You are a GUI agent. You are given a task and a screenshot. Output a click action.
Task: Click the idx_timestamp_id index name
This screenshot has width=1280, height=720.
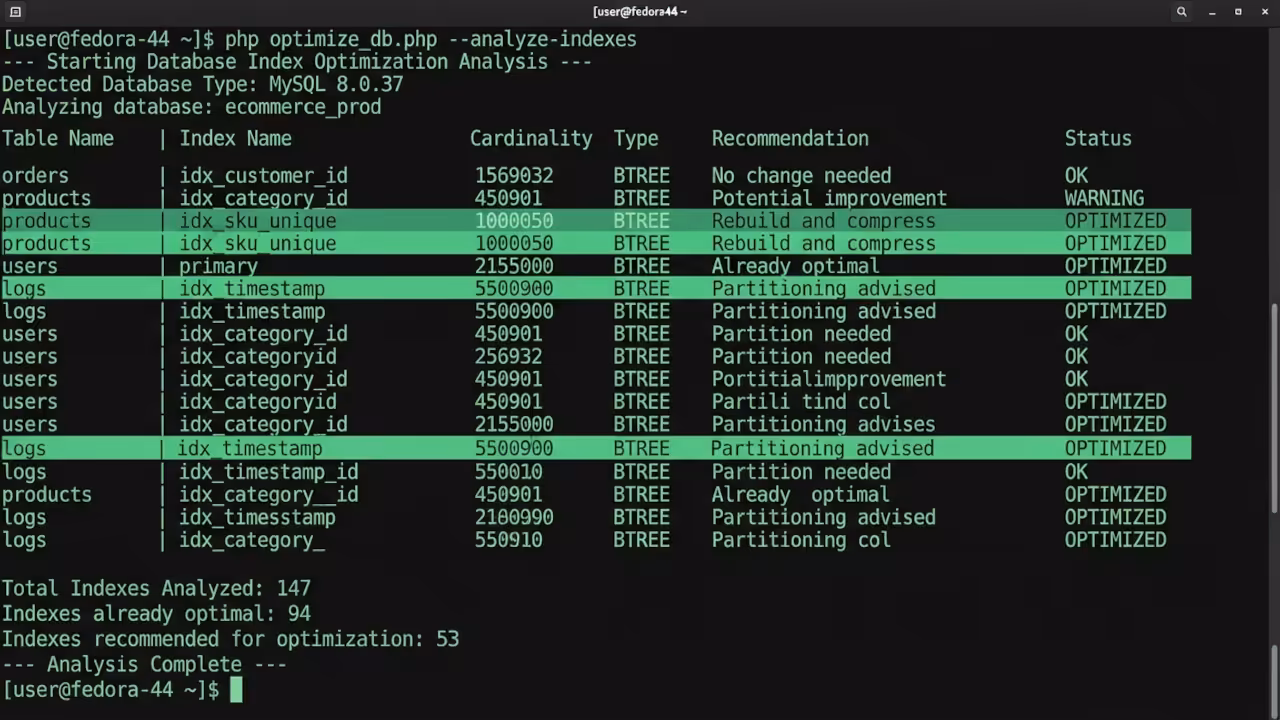(x=269, y=472)
